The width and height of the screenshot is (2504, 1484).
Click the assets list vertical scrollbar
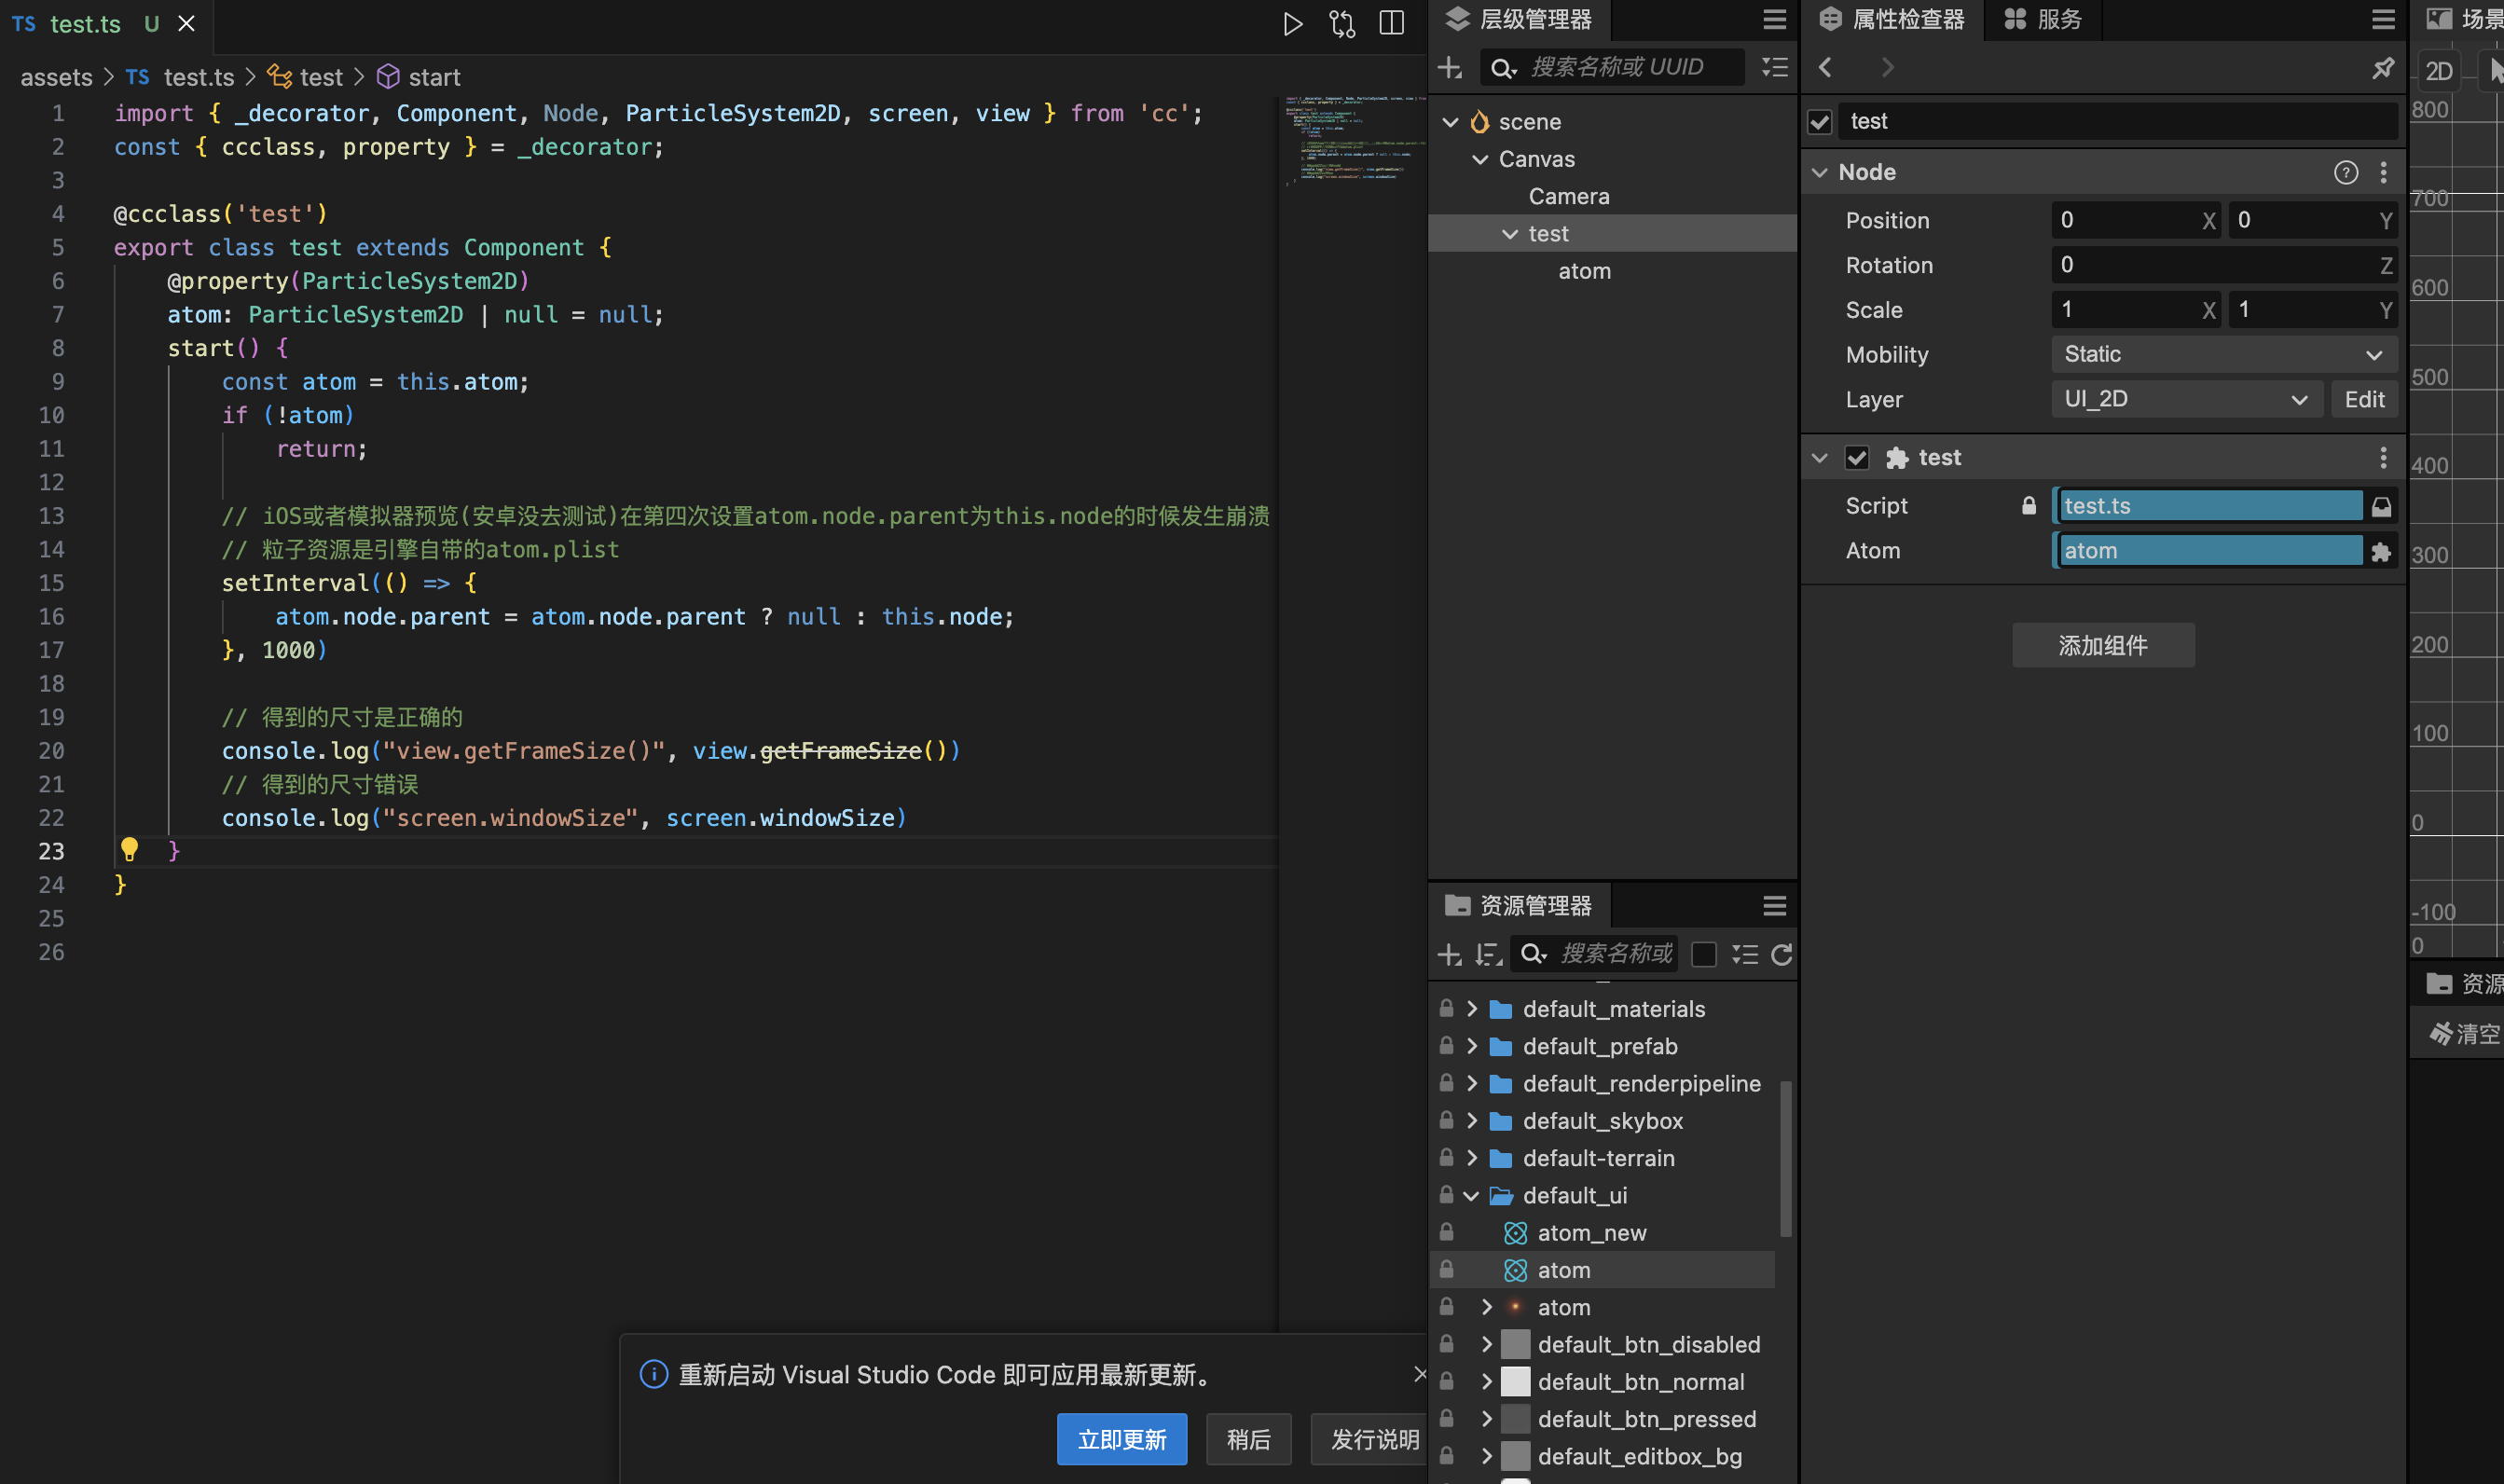1785,1160
